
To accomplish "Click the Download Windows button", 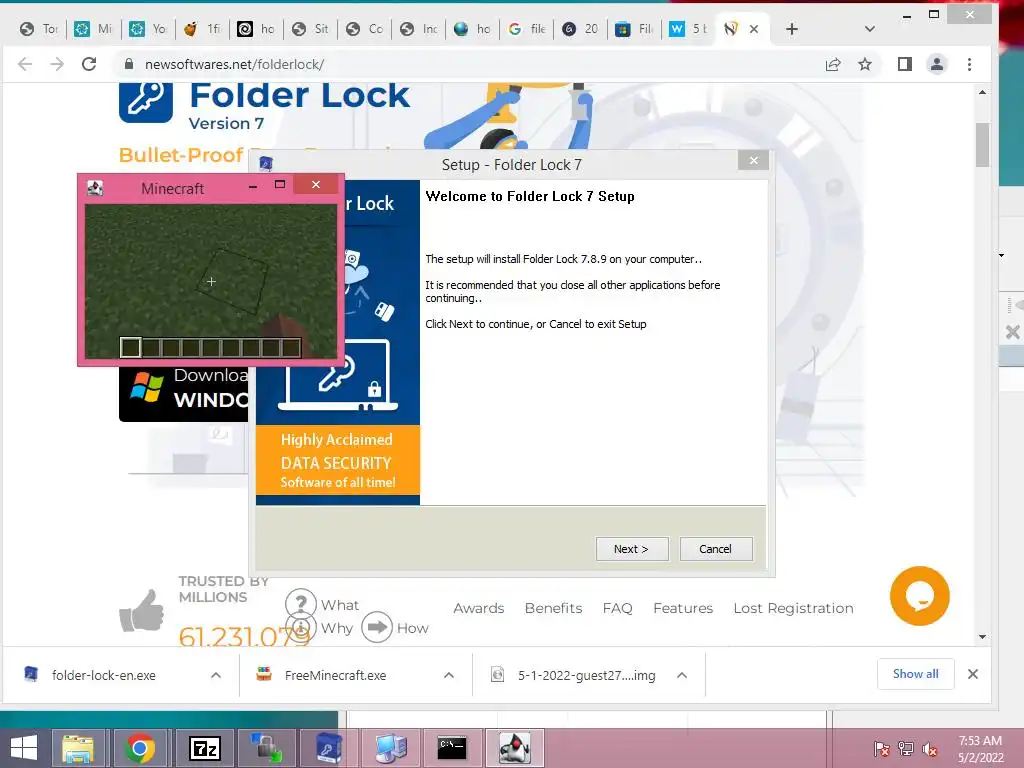I will click(184, 394).
